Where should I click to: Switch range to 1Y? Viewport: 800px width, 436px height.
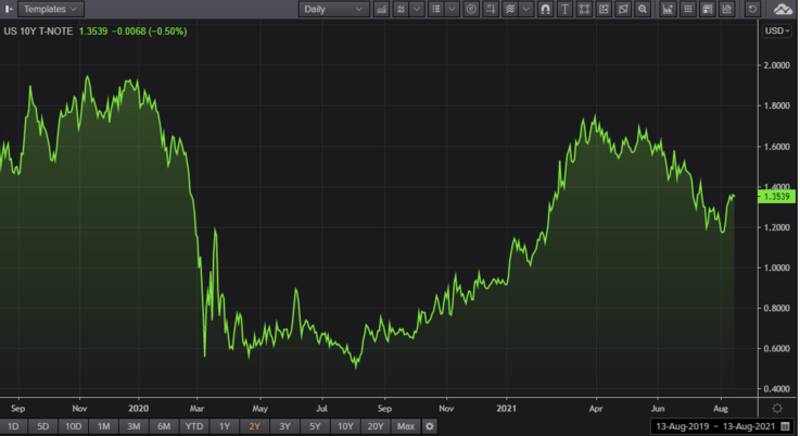225,427
